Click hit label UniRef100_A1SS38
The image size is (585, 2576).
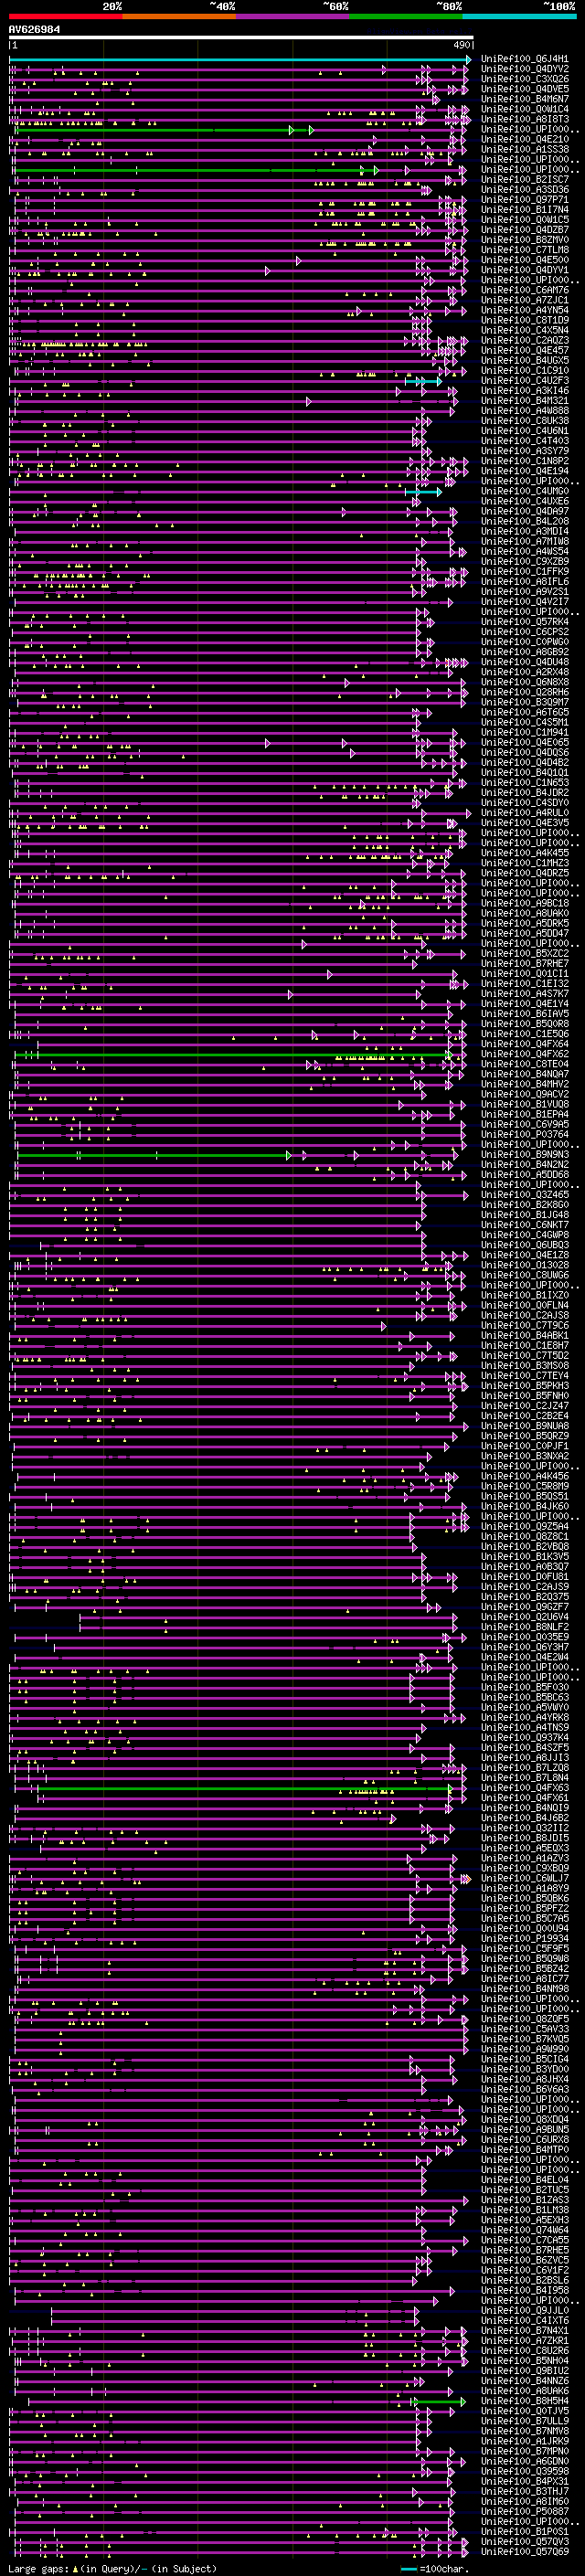click(x=524, y=150)
